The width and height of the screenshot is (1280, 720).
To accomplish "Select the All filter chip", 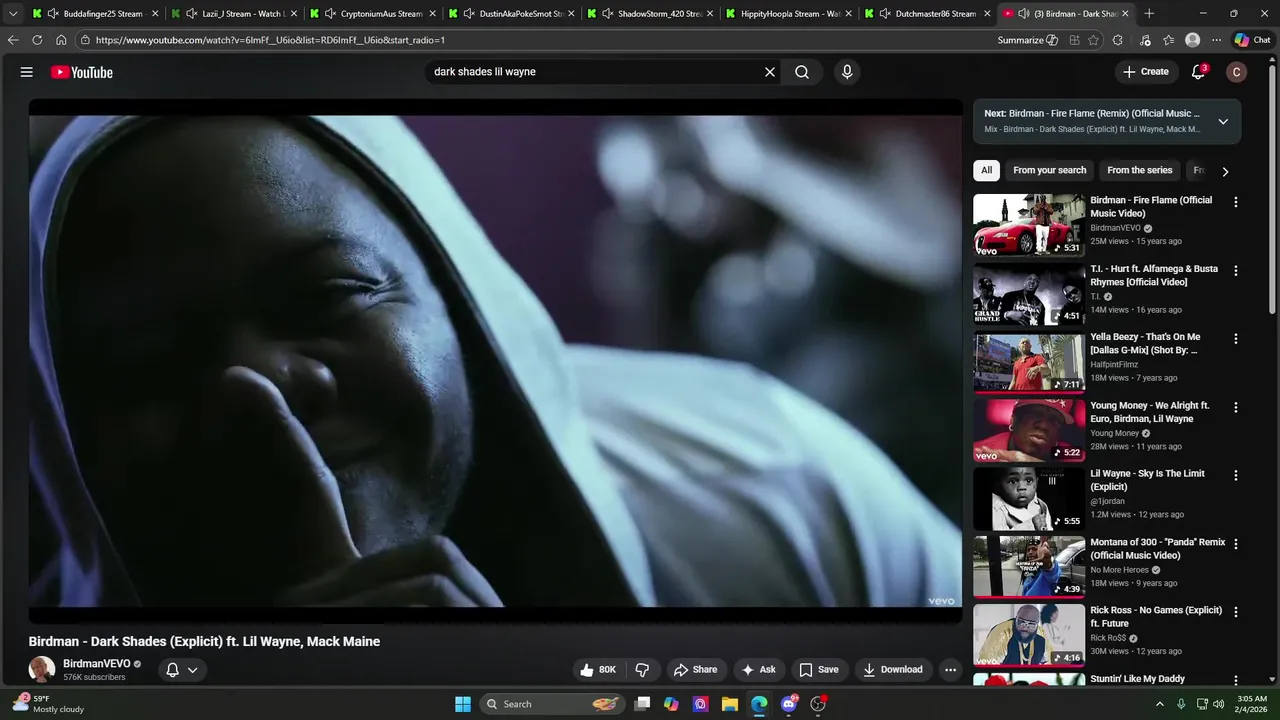I will coord(986,170).
